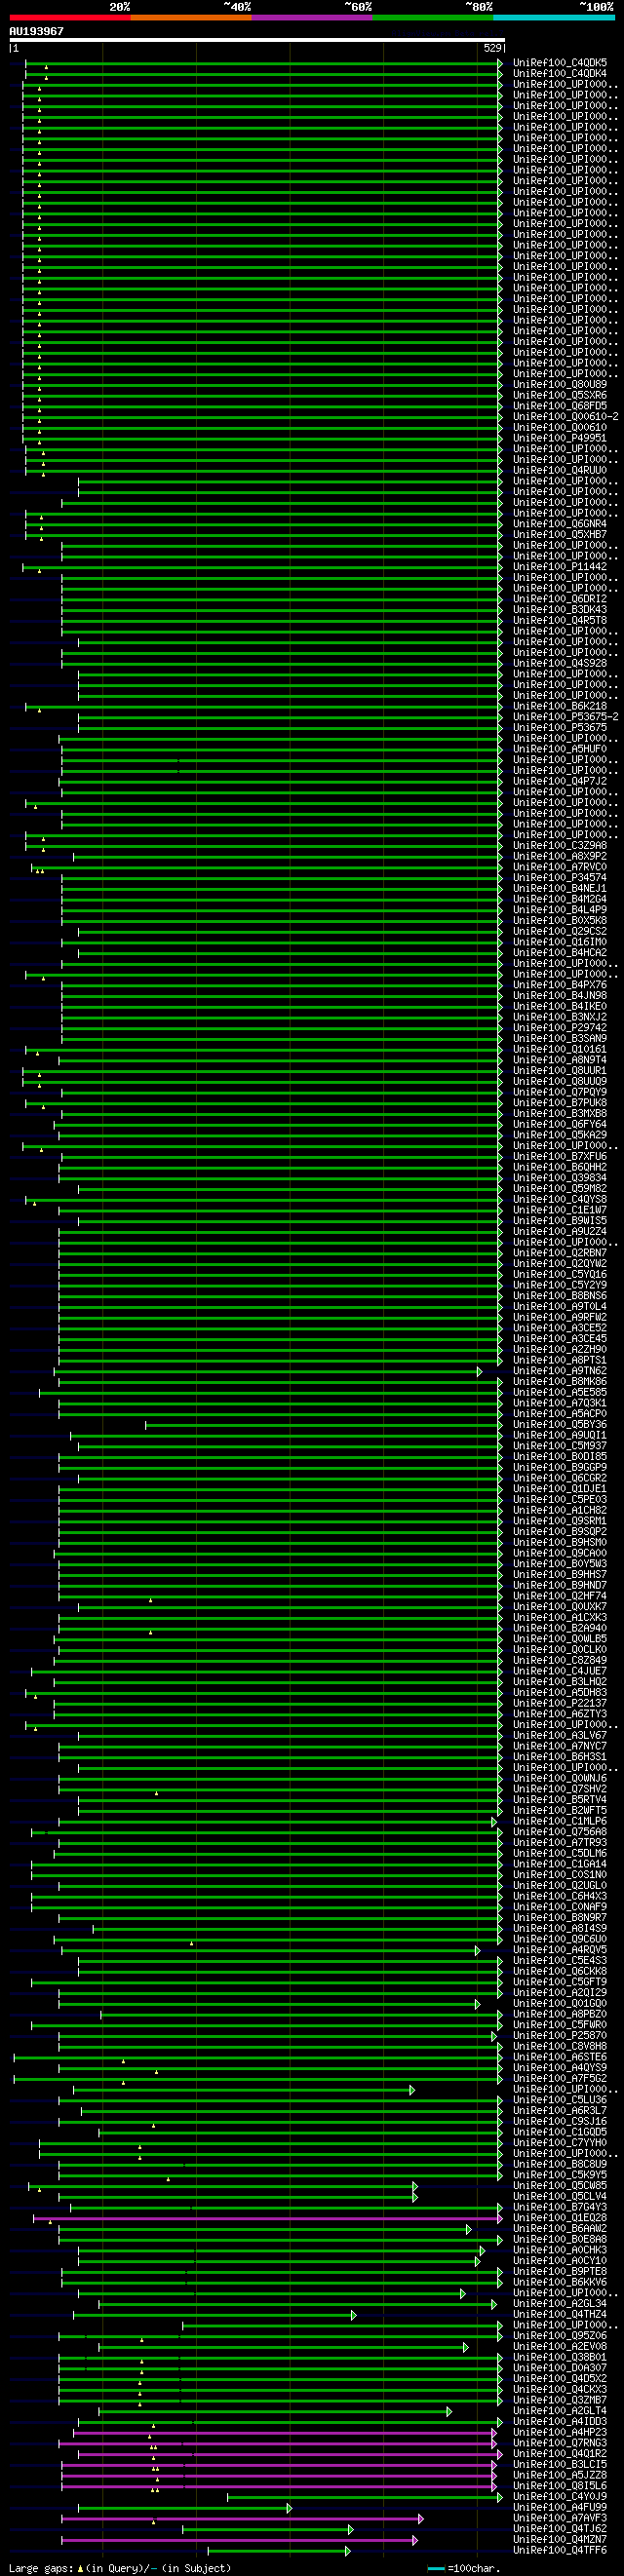Click the purple alignment bar for UniRef100_Q1EQ28

[x=267, y=2218]
